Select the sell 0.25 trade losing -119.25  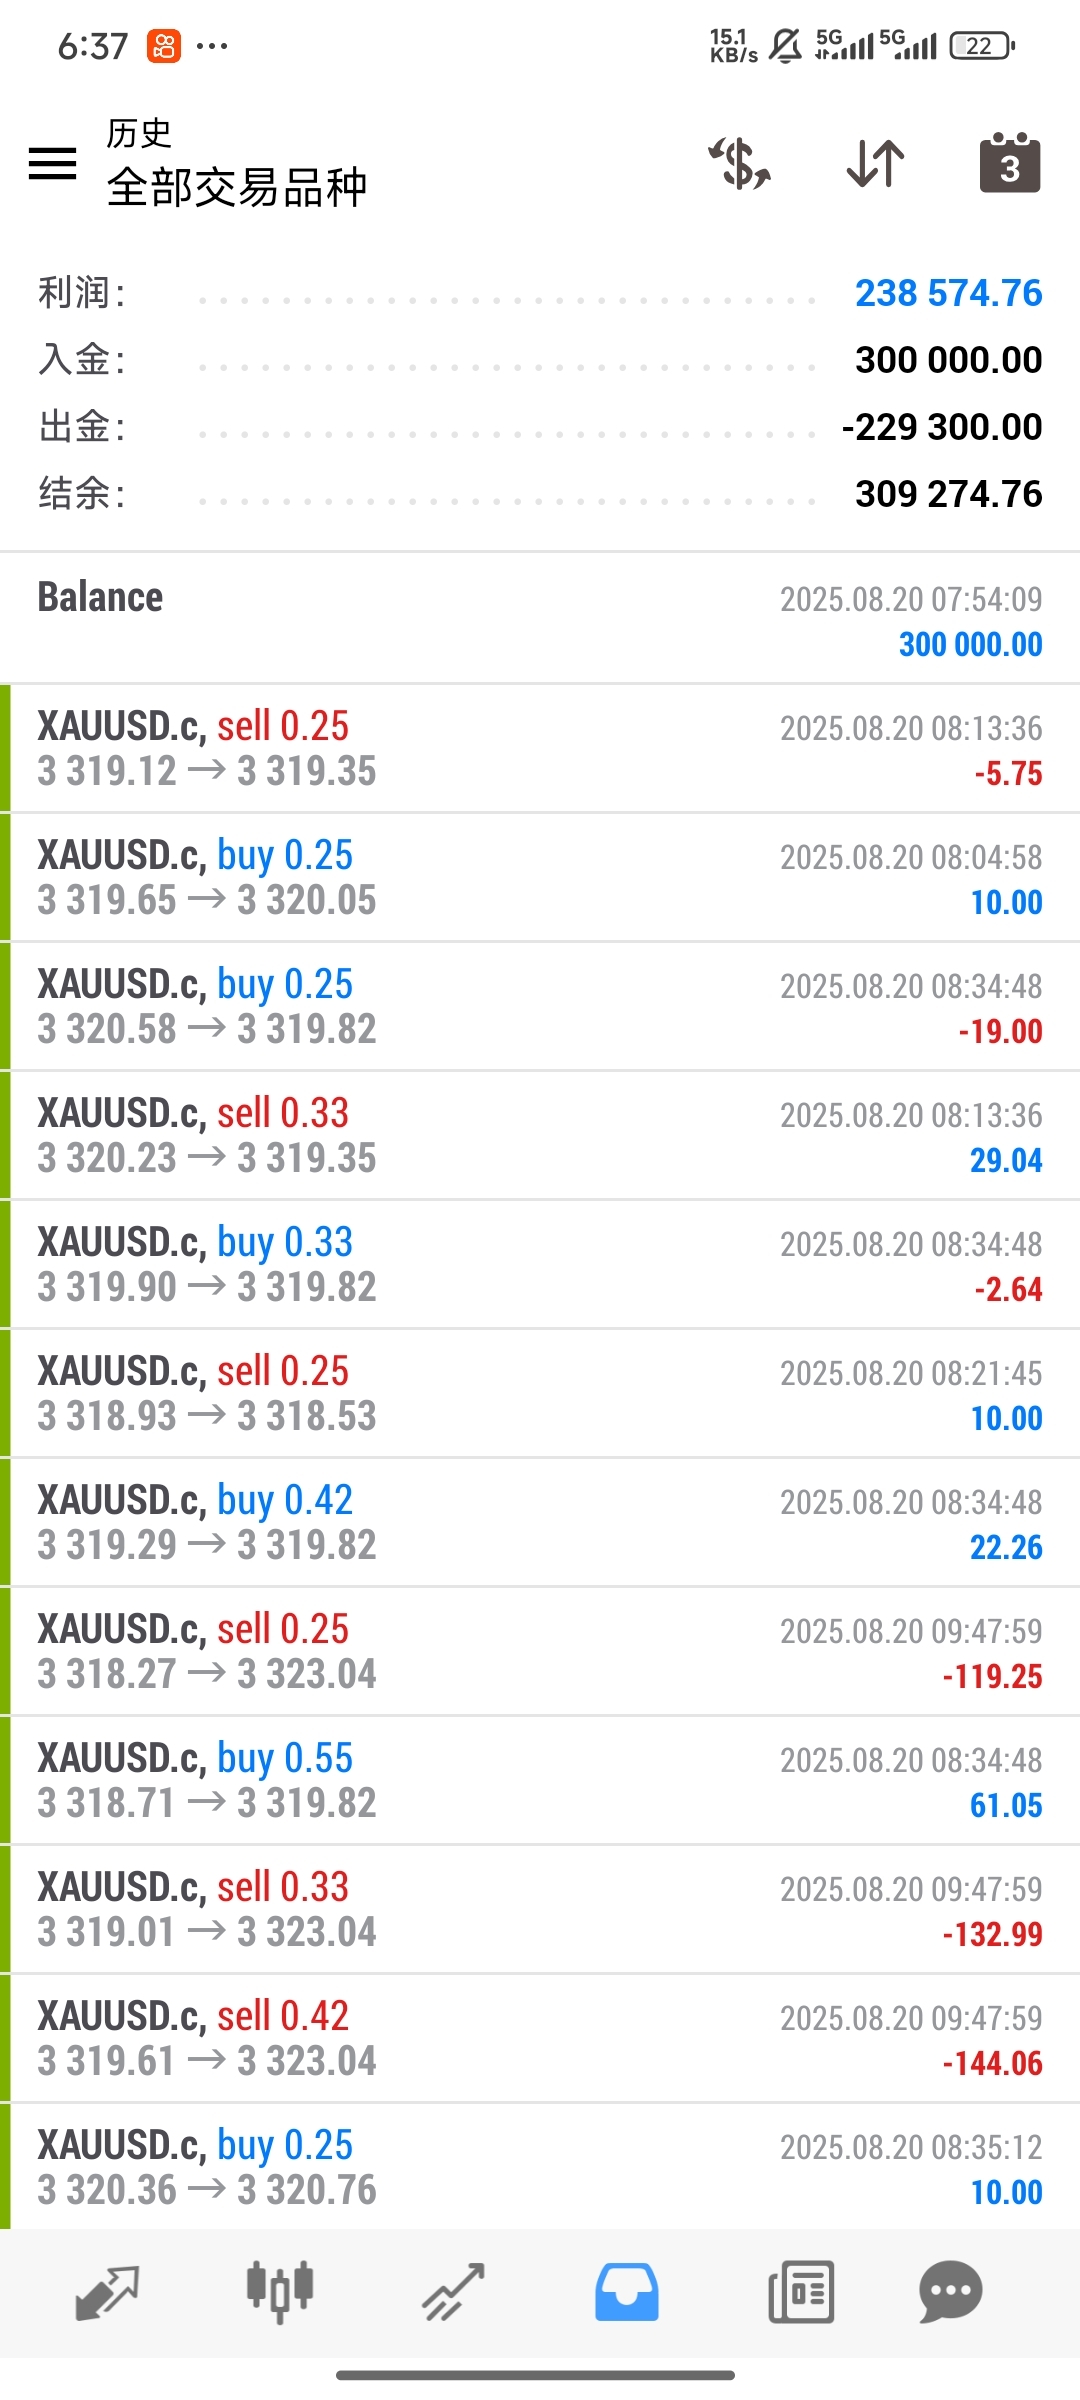(x=540, y=1651)
